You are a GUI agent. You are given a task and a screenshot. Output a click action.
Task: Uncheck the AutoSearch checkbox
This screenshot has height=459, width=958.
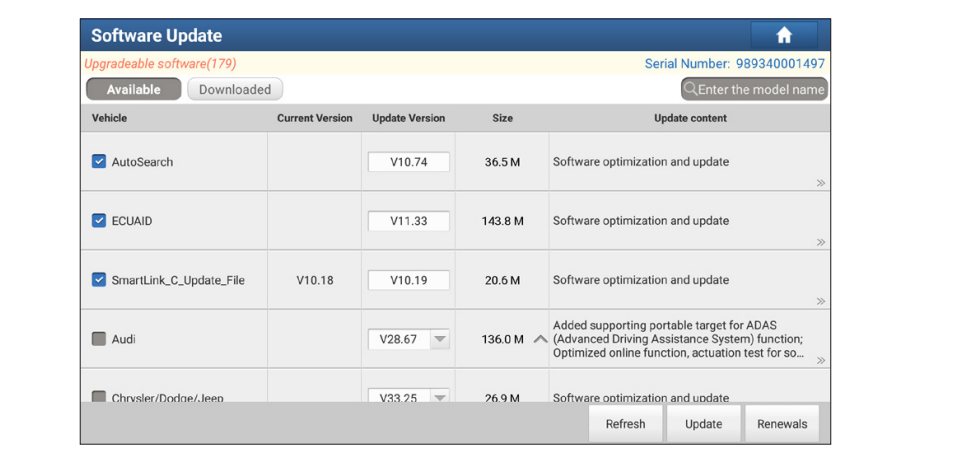98,161
